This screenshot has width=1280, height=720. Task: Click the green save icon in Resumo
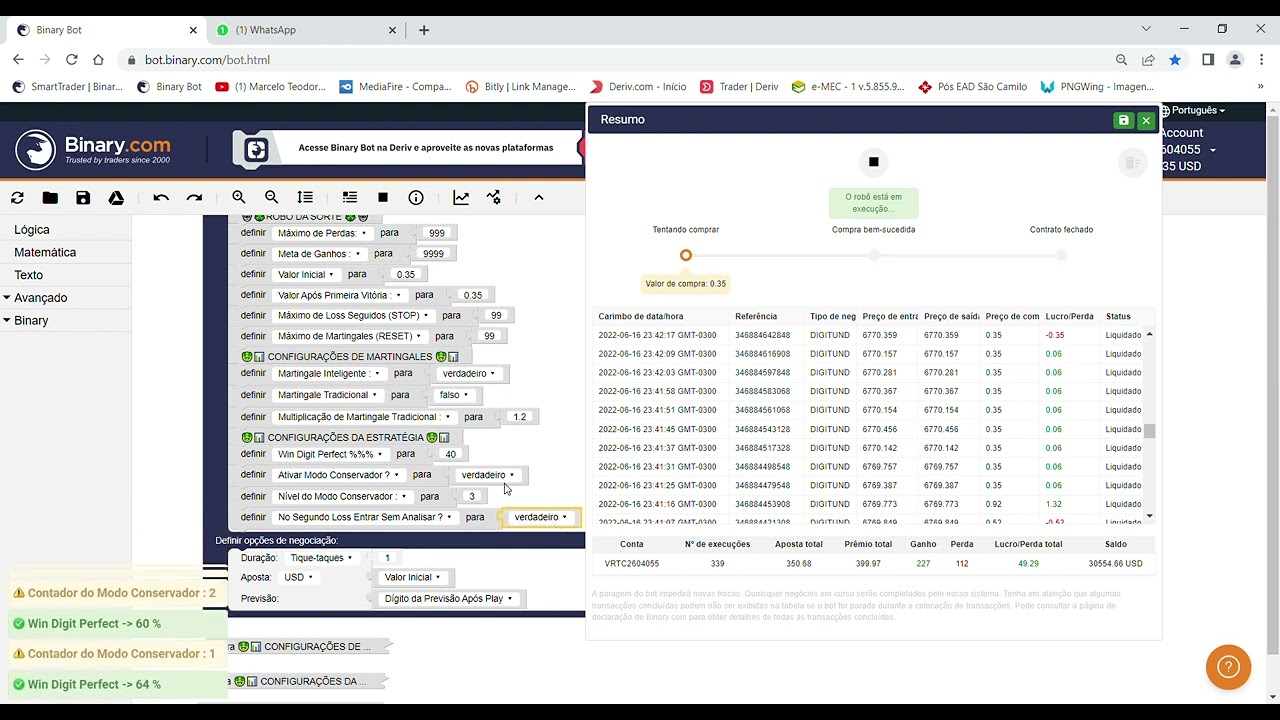tap(1124, 120)
